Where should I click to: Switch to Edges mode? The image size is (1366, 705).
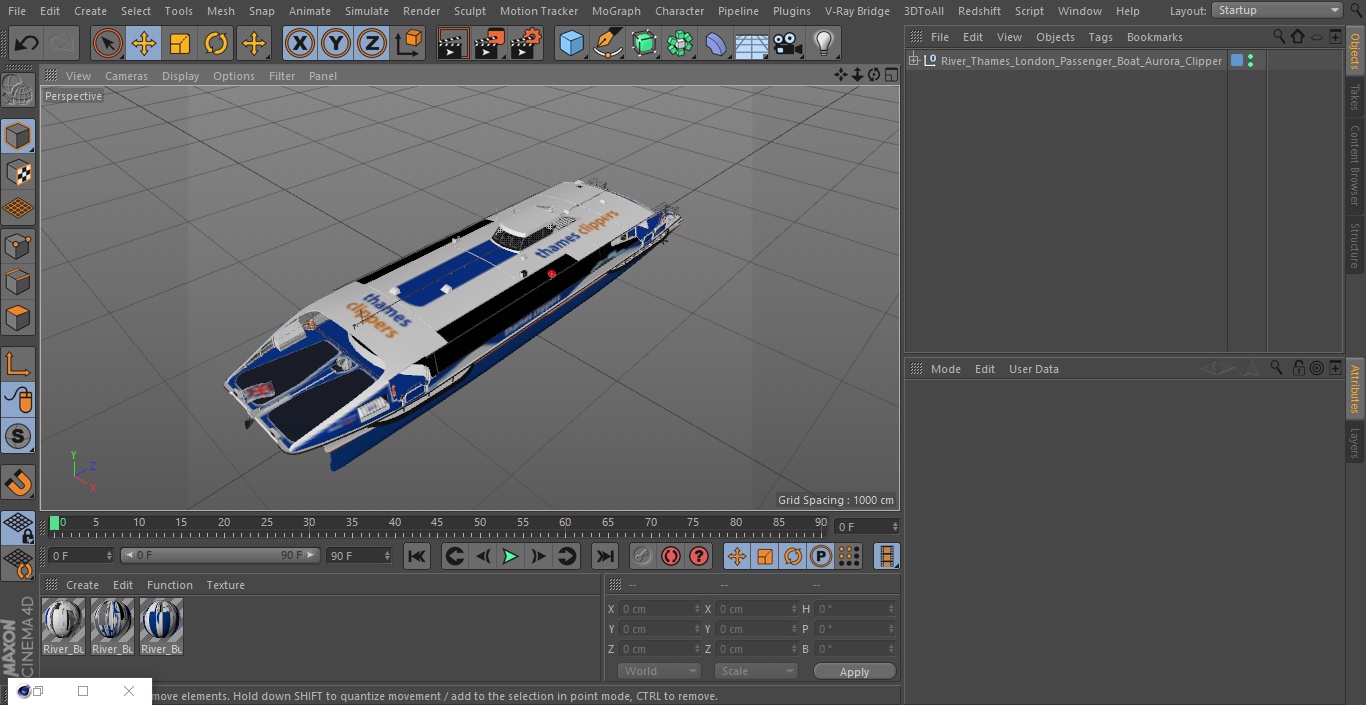click(18, 282)
